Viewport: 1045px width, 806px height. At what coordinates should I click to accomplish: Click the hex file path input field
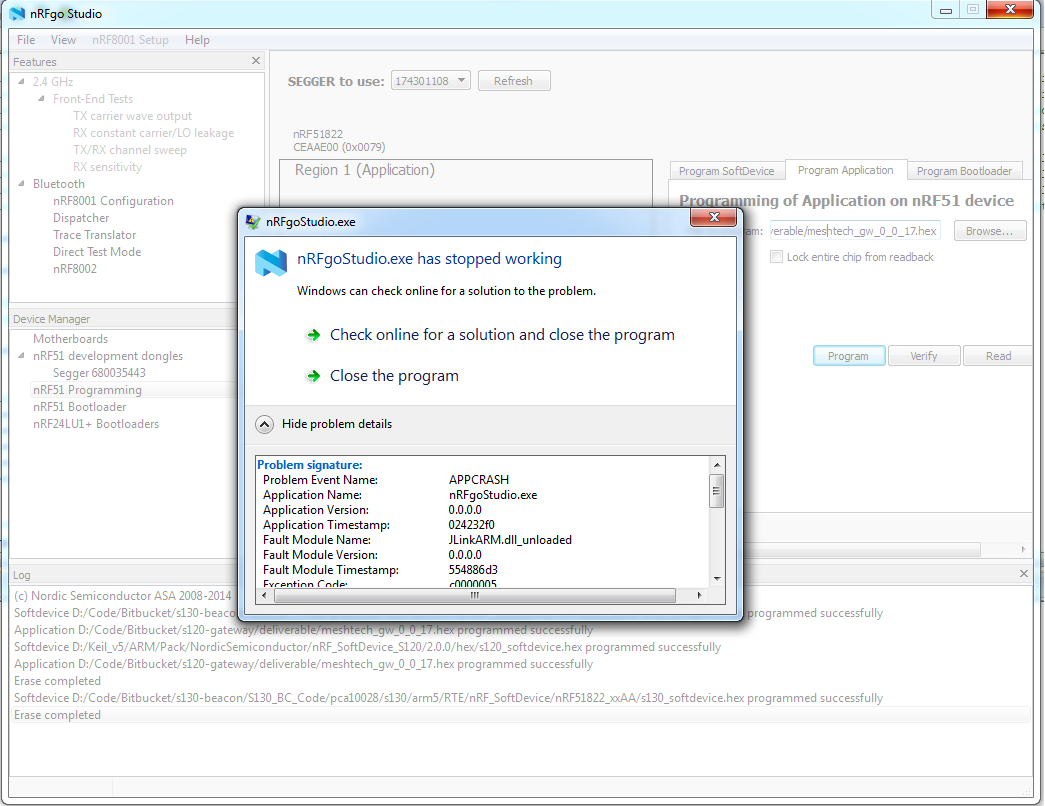point(855,231)
